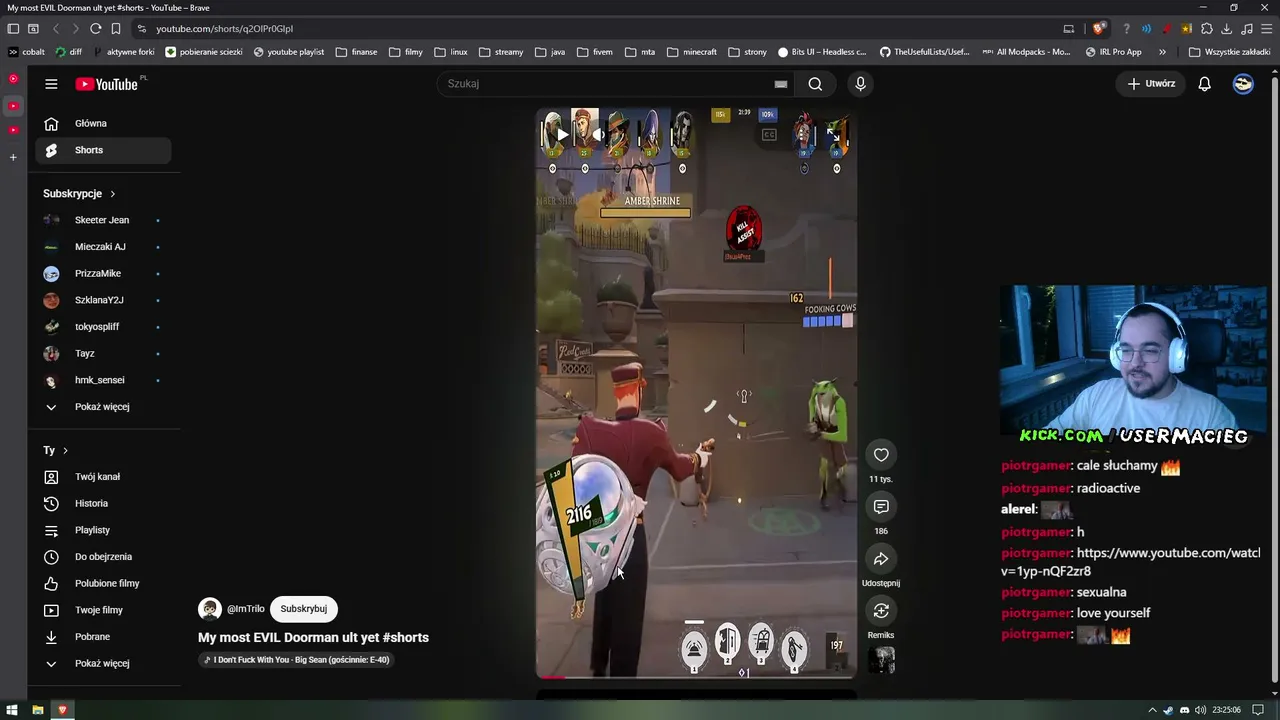Bookmark this page from the toolbar
This screenshot has height=720, width=1280.
pos(116,29)
